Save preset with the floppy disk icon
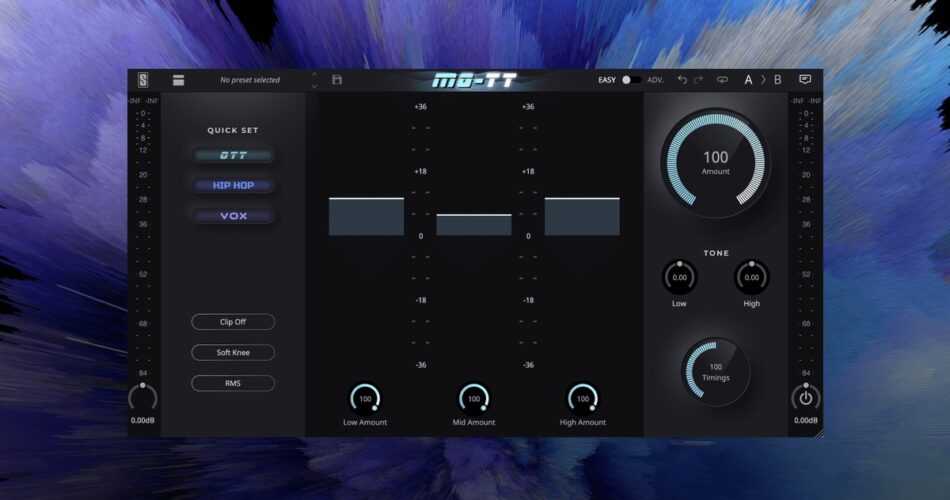Viewport: 950px width, 500px height. tap(337, 80)
